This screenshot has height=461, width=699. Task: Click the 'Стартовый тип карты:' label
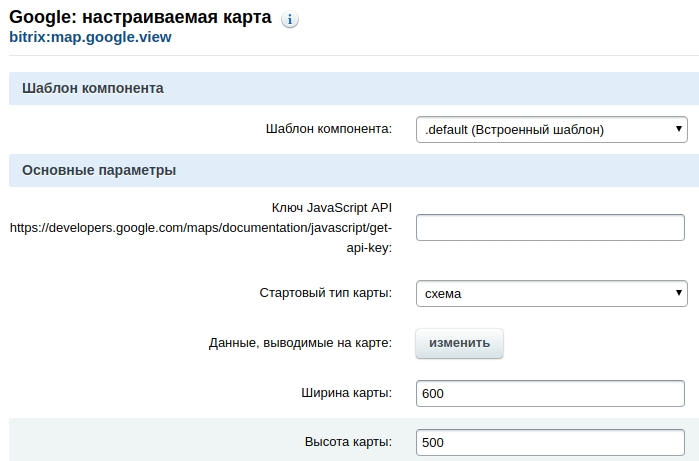tap(324, 293)
